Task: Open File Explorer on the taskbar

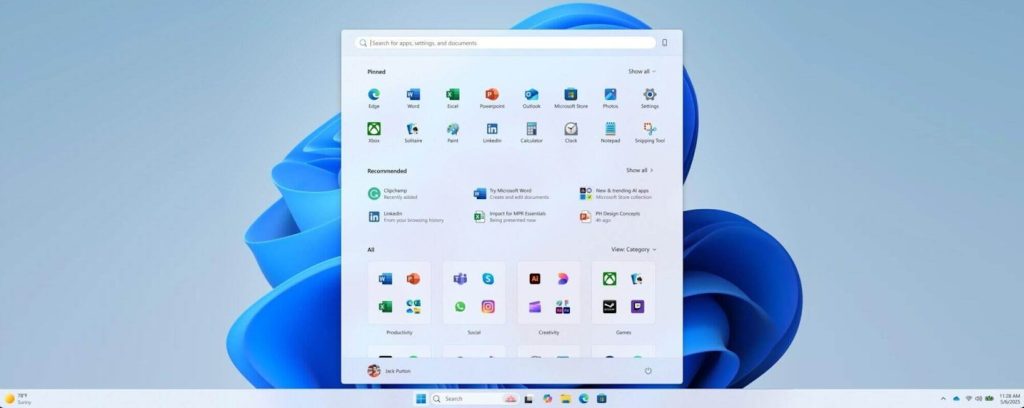Action: (x=566, y=398)
